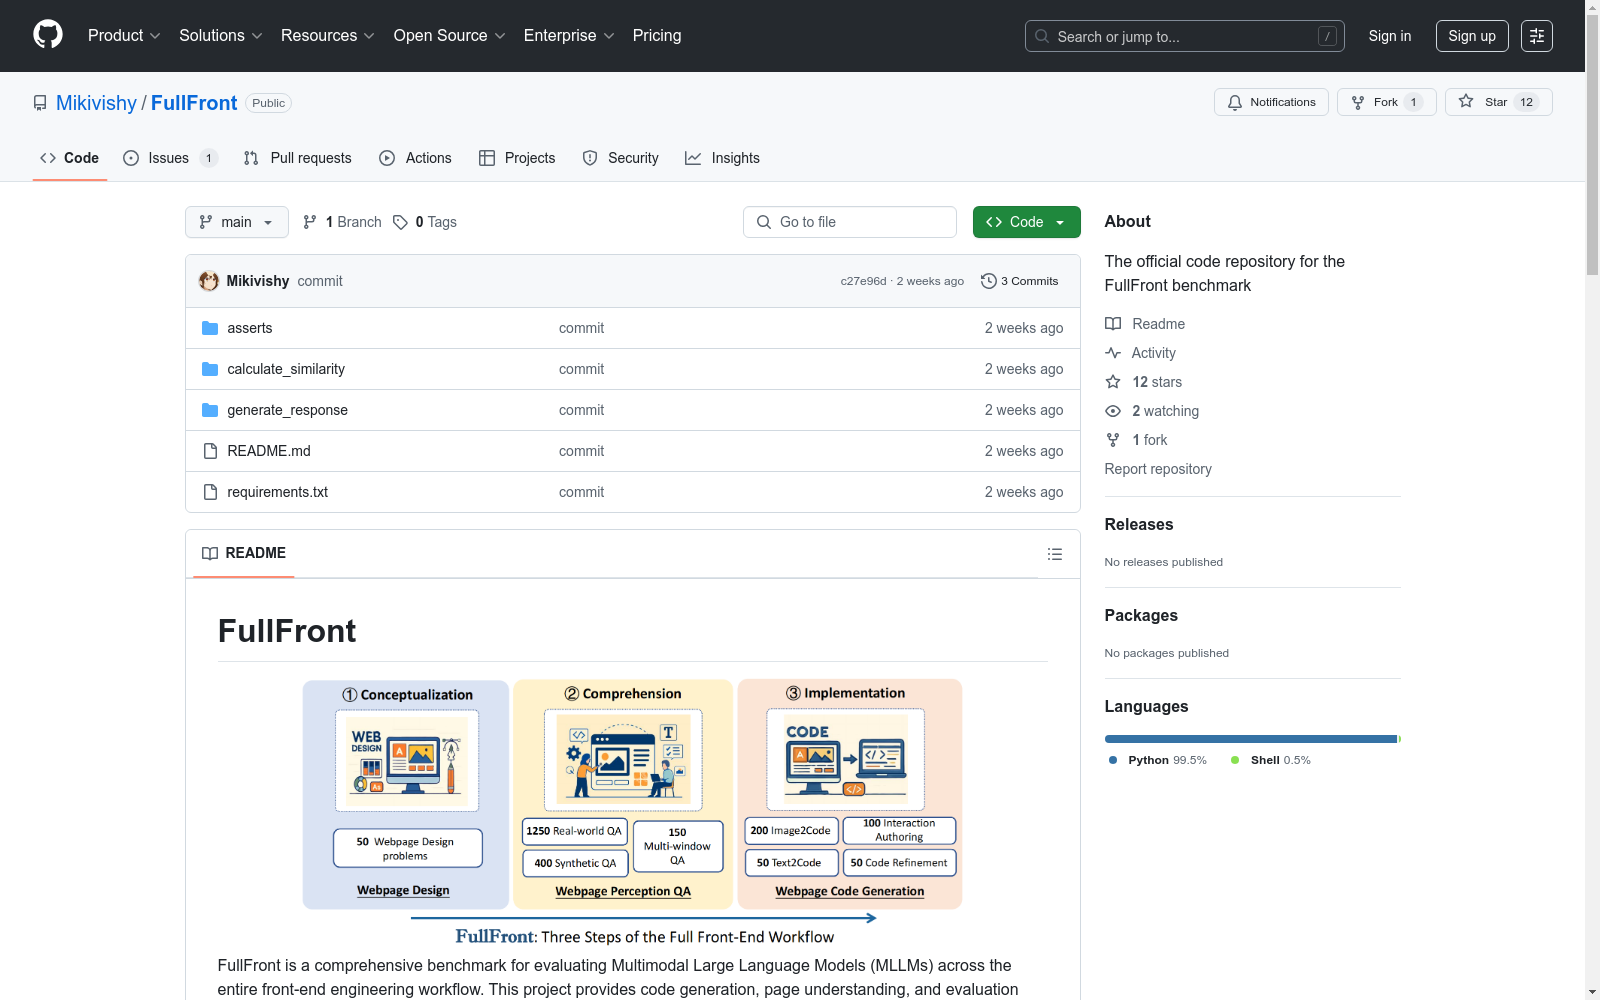Click the README.md file icon
The height and width of the screenshot is (1000, 1600).
point(210,451)
